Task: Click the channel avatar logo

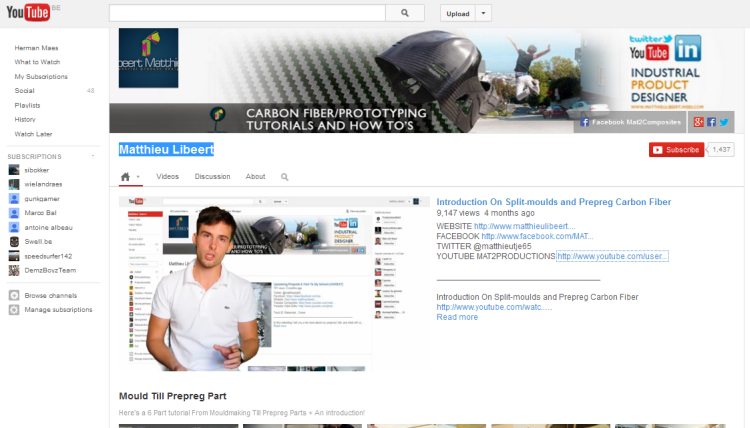Action: point(148,58)
